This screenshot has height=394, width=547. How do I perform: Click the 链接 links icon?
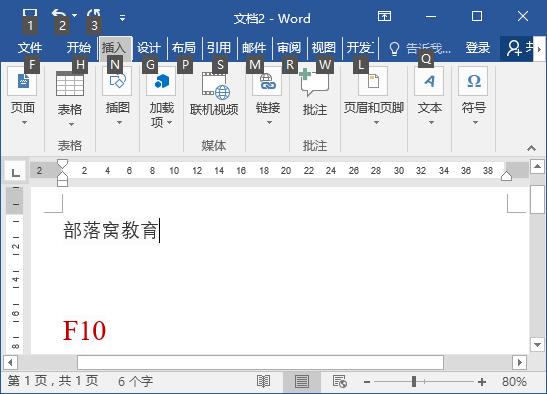click(x=267, y=81)
